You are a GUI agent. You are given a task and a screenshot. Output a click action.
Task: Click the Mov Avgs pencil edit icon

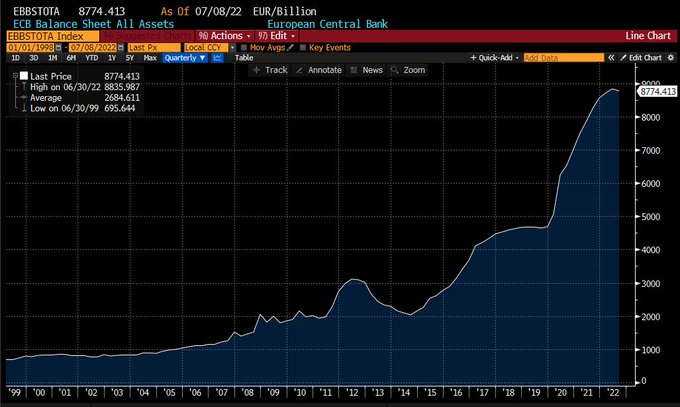coord(291,47)
